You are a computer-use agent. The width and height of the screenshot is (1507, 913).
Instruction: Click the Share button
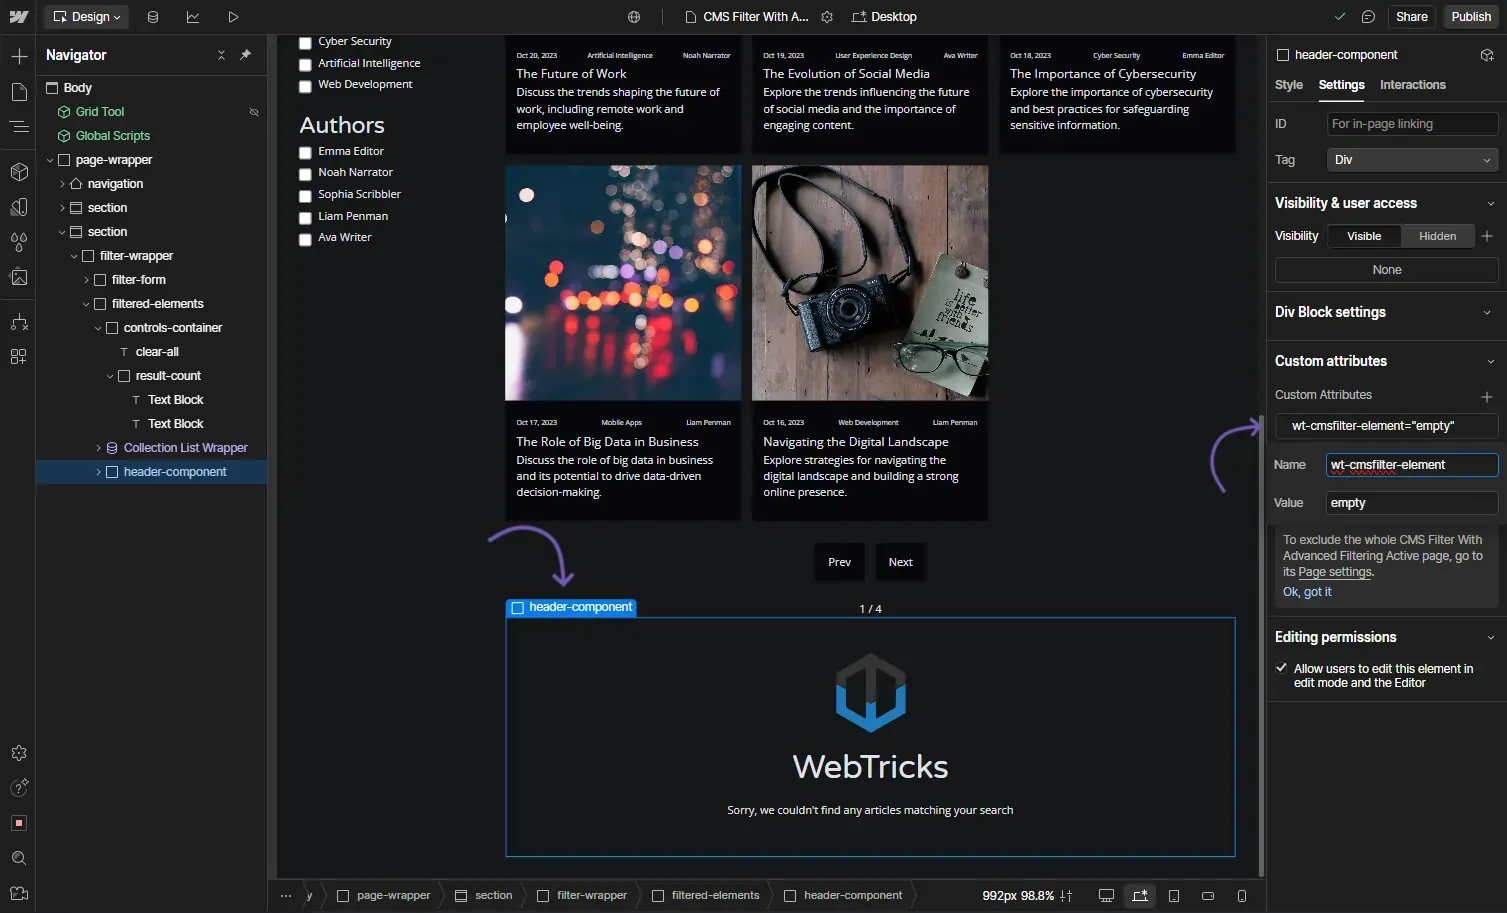(x=1411, y=17)
